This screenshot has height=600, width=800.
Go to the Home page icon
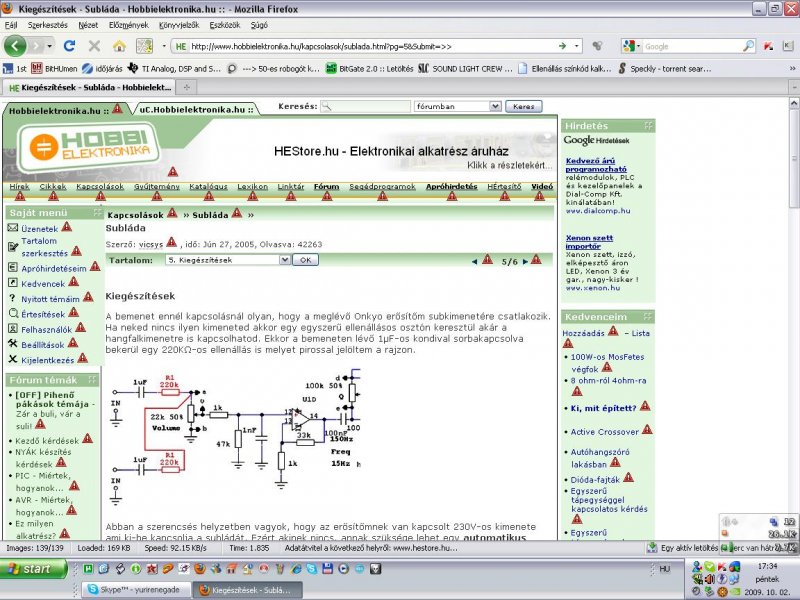(119, 46)
